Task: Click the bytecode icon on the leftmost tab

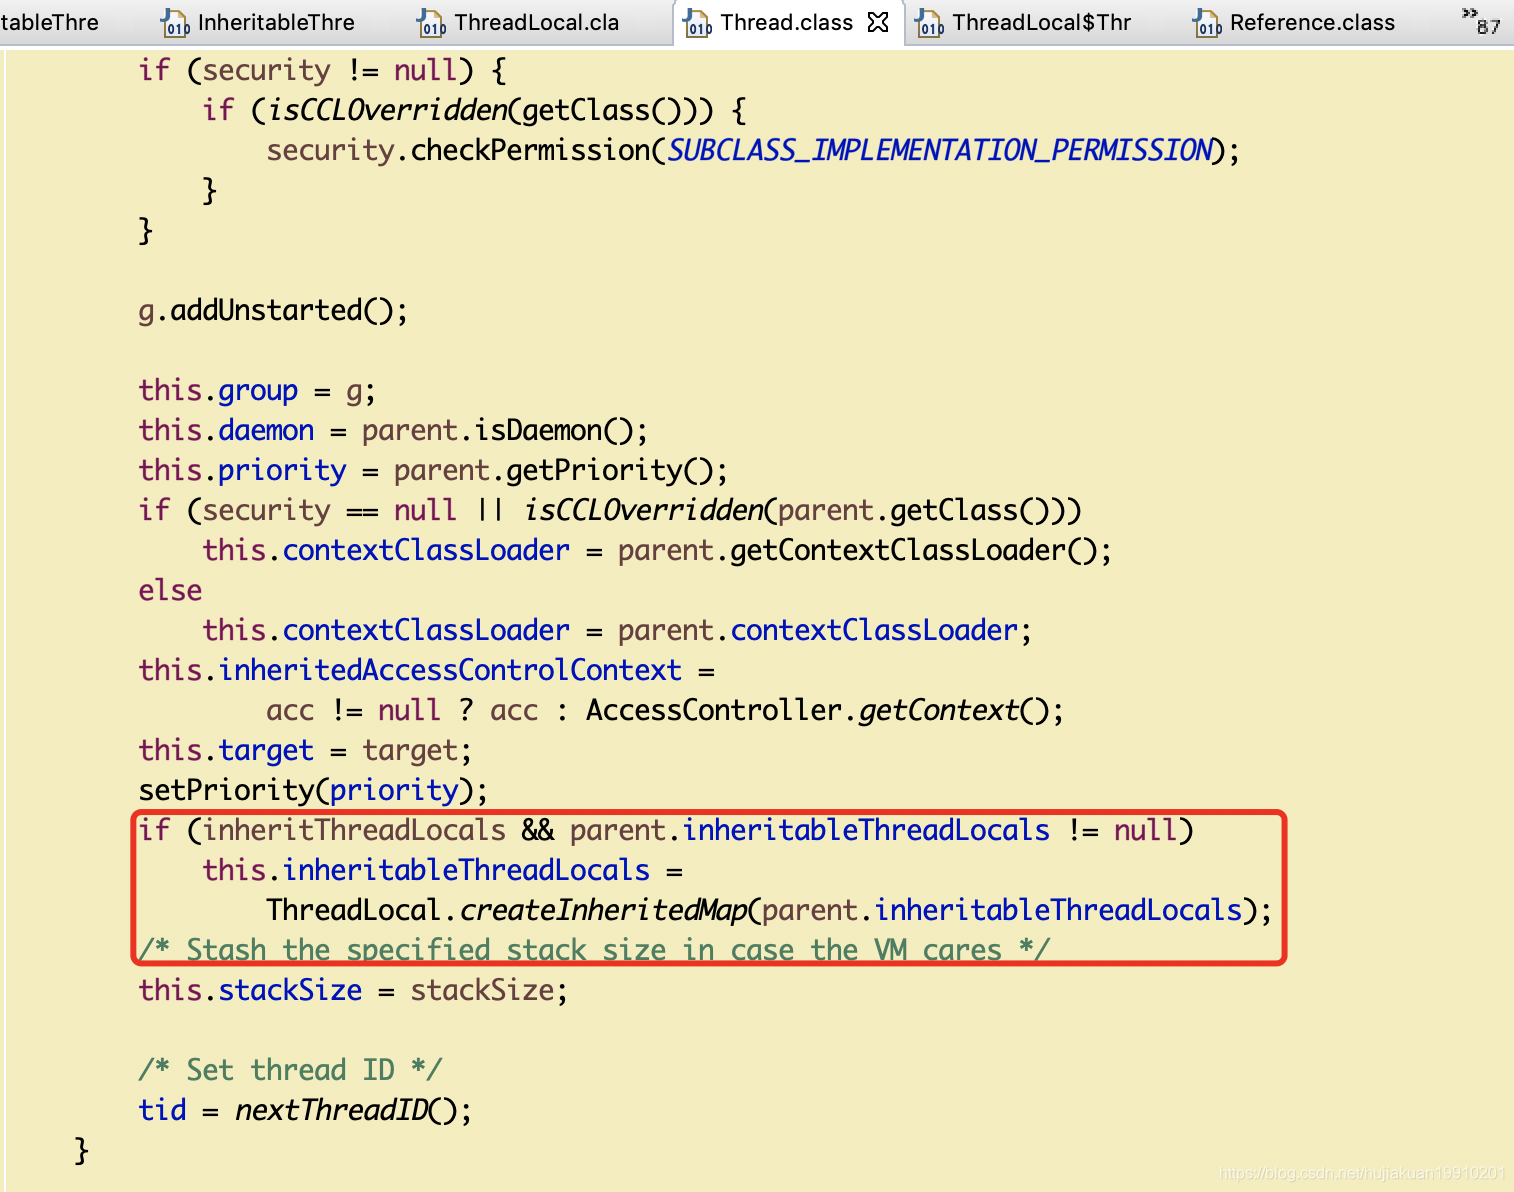Action: [x=8, y=22]
